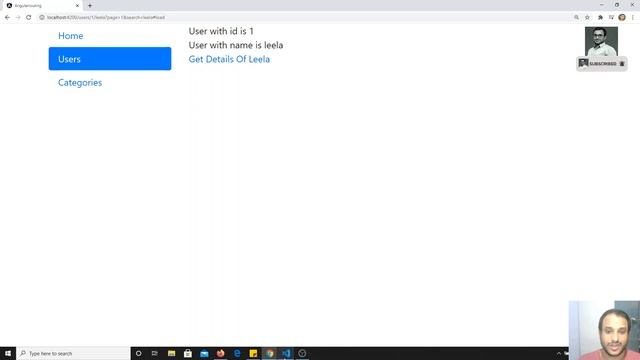
Task: Open the Categories navigation link
Action: click(x=80, y=82)
